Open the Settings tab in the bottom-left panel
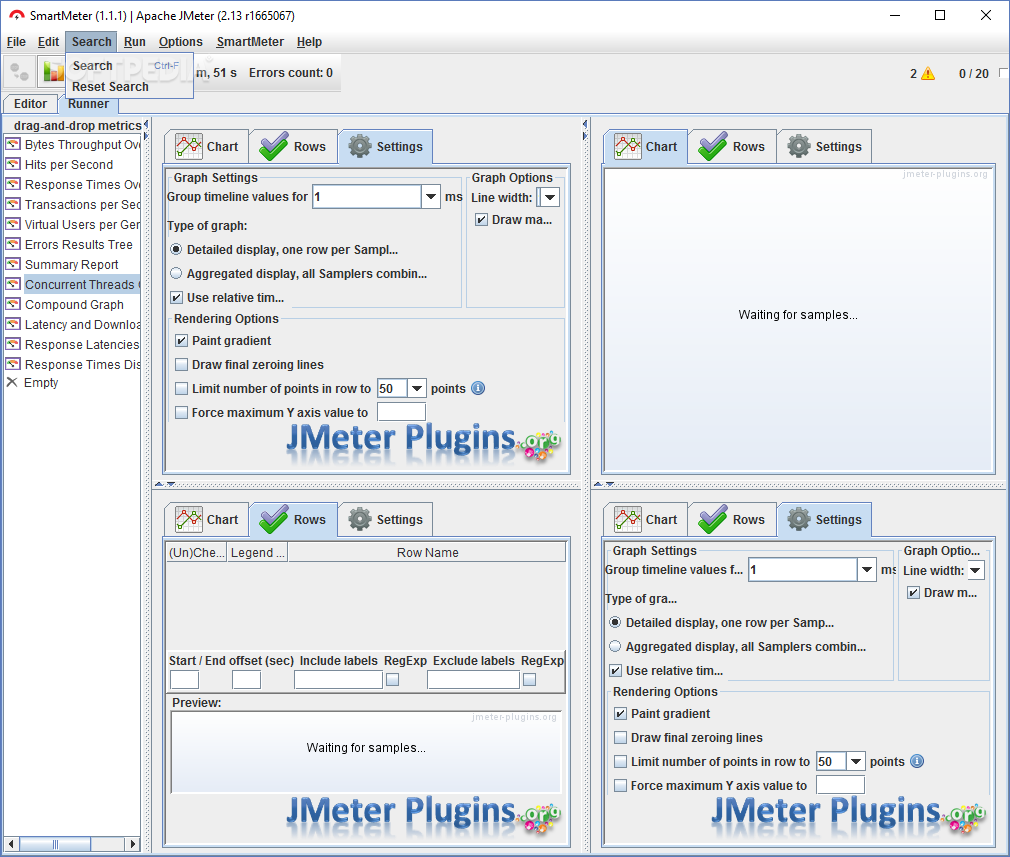Screen dimensions: 1010x857 385,519
